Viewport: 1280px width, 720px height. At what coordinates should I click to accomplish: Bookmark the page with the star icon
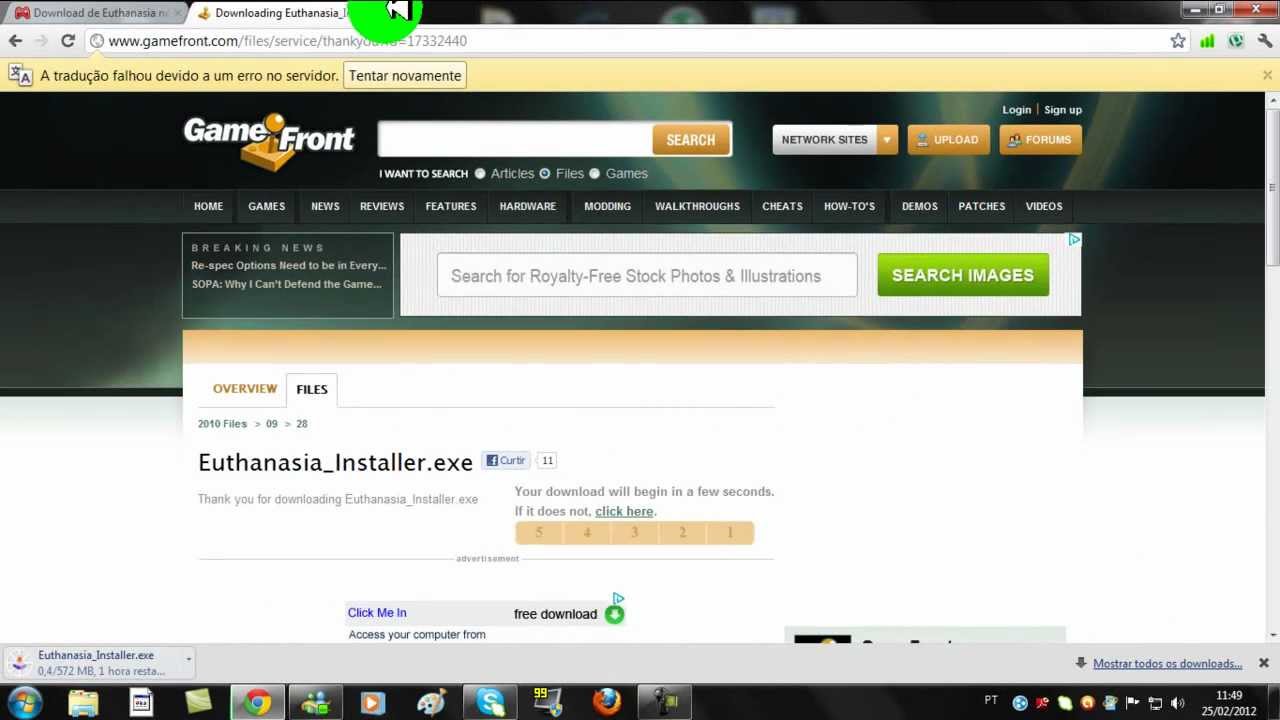1178,41
